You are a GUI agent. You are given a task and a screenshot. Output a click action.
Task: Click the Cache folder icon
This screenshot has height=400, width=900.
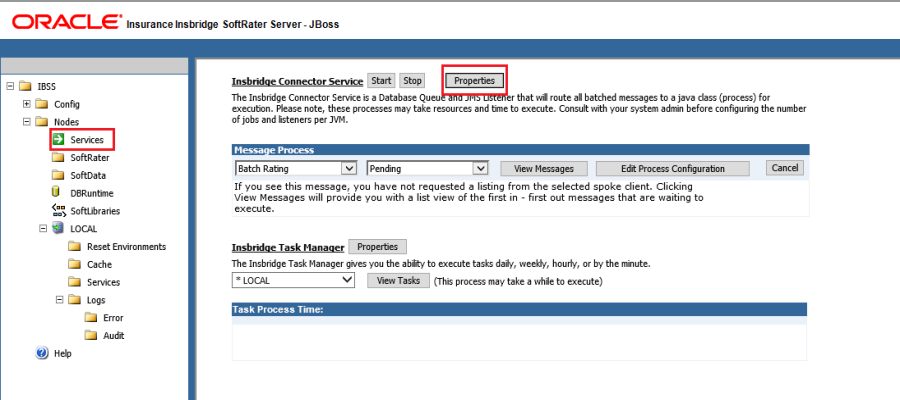74,264
